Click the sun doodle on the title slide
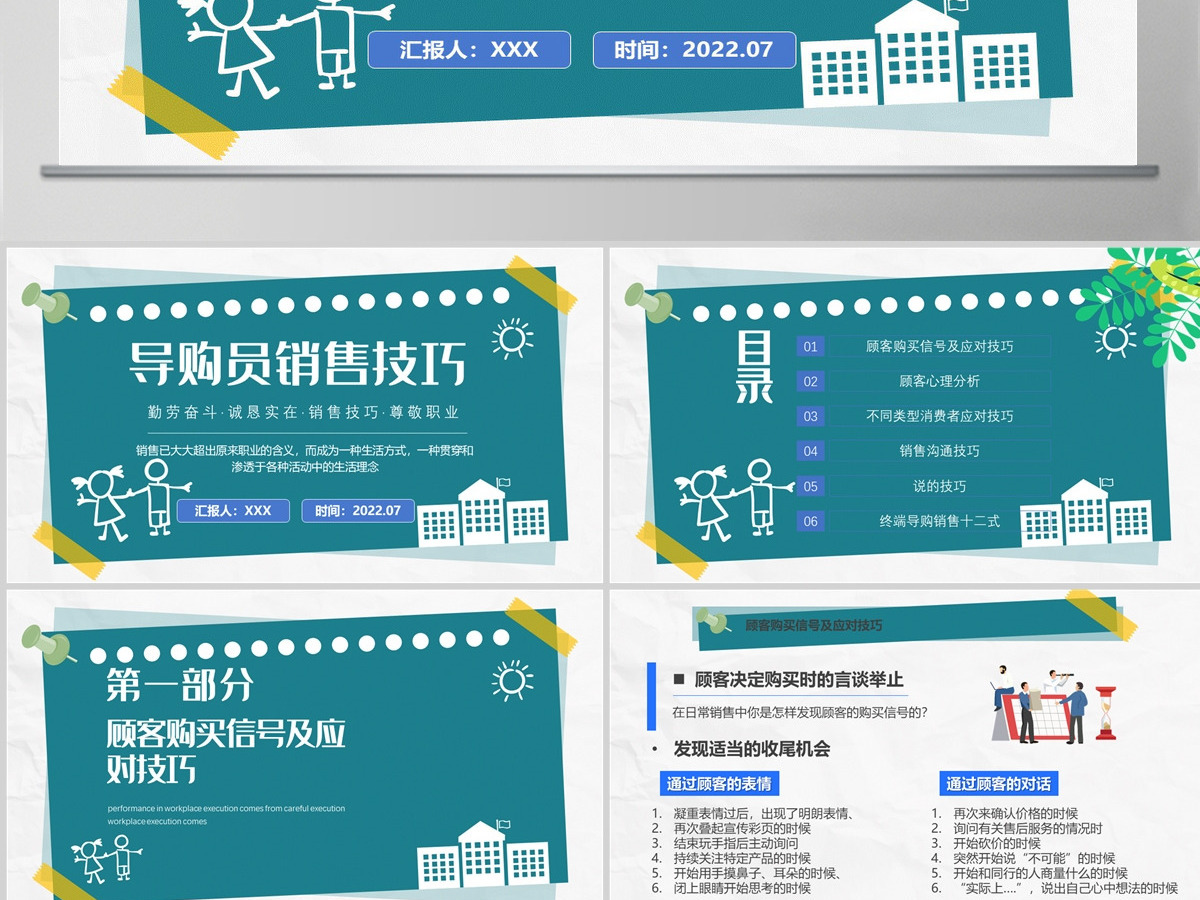This screenshot has width=1200, height=900. click(x=513, y=339)
